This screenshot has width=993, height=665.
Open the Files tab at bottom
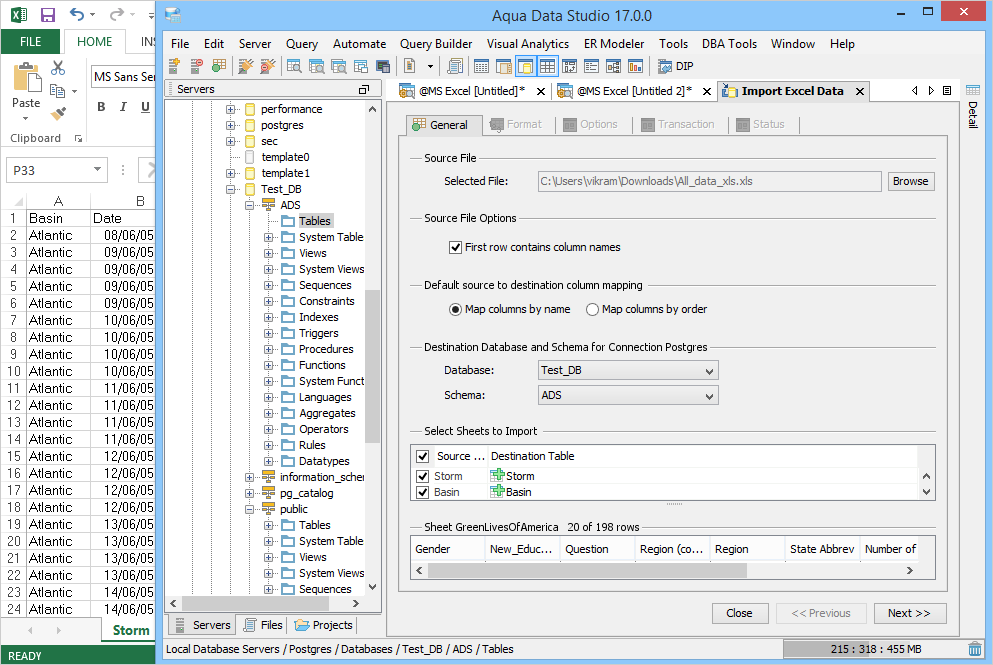(x=263, y=625)
